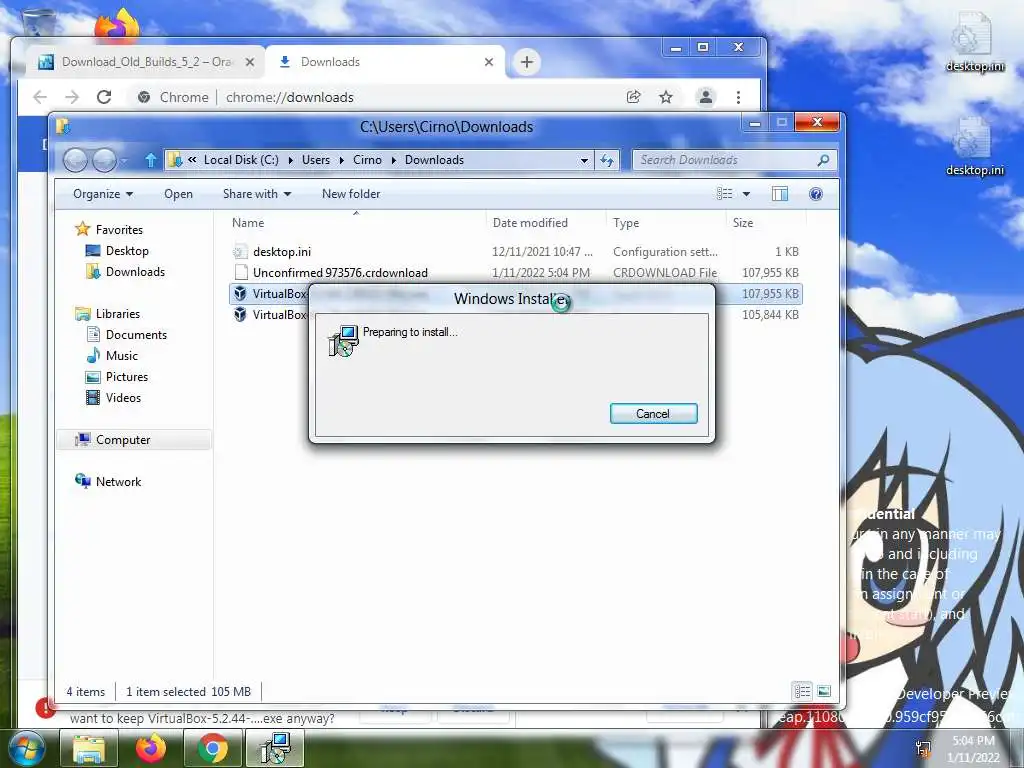
Task: Open Music library
Action: click(121, 355)
